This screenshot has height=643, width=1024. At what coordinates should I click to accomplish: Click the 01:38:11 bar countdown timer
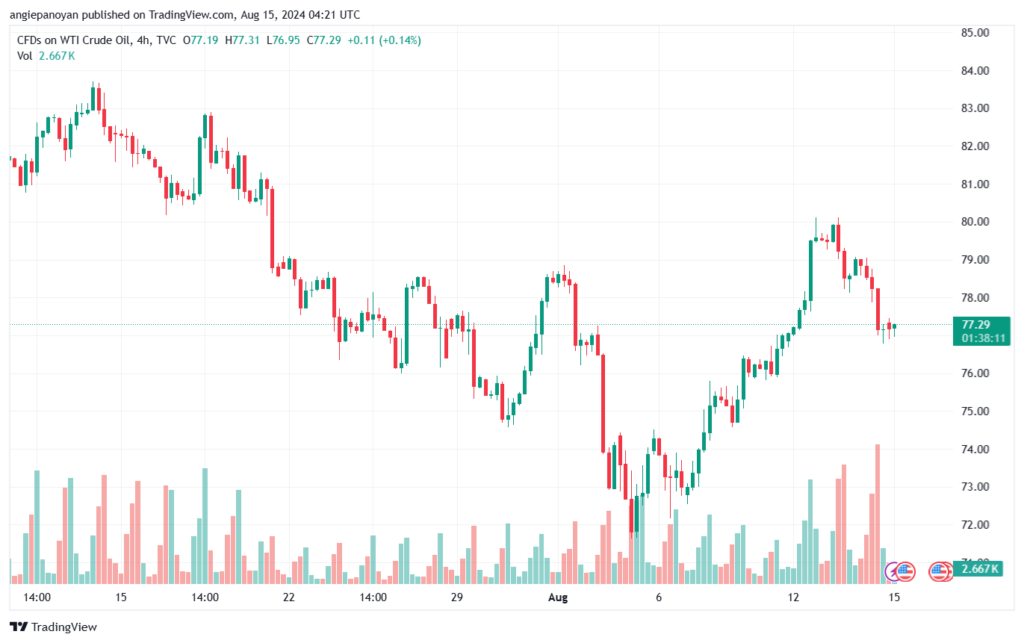pyautogui.click(x=982, y=338)
